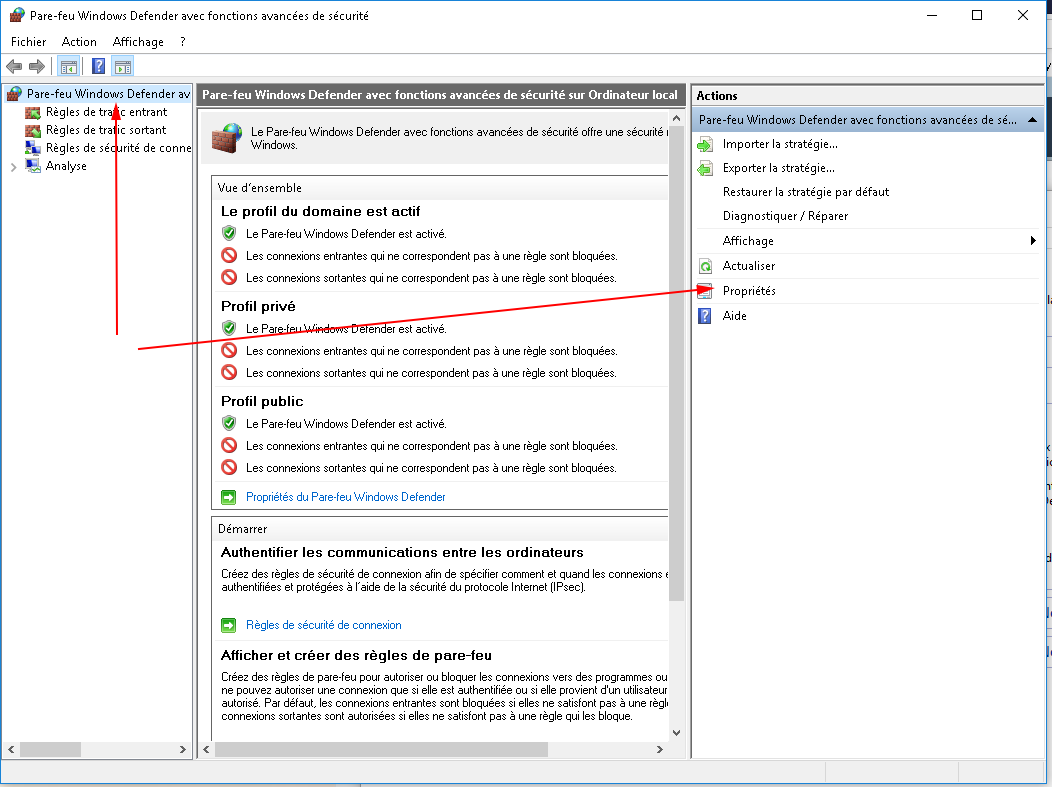Select Règles de trafic entrant in tree
This screenshot has height=787, width=1052.
pyautogui.click(x=107, y=112)
